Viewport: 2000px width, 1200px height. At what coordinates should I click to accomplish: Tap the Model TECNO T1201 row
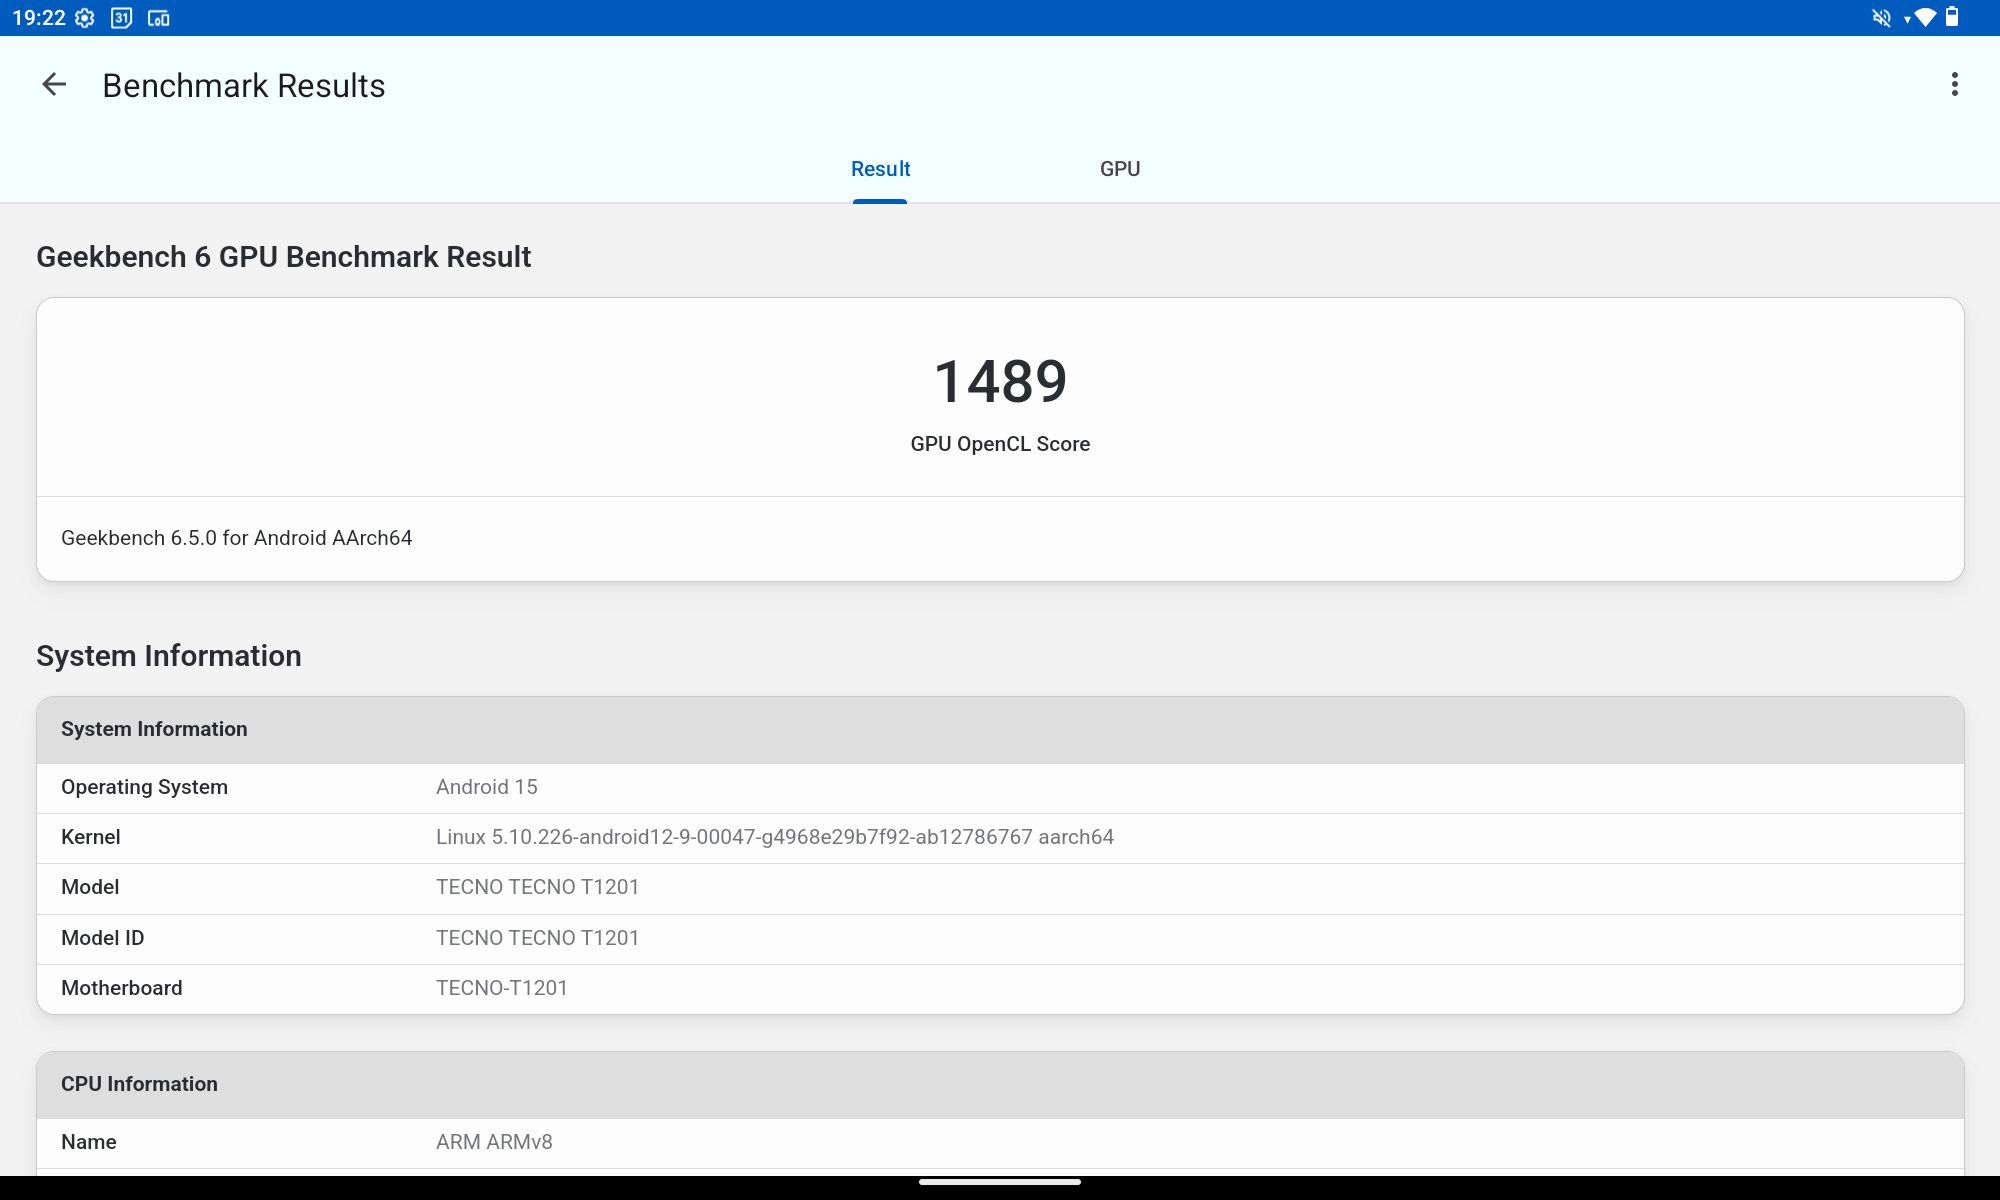click(x=1000, y=887)
